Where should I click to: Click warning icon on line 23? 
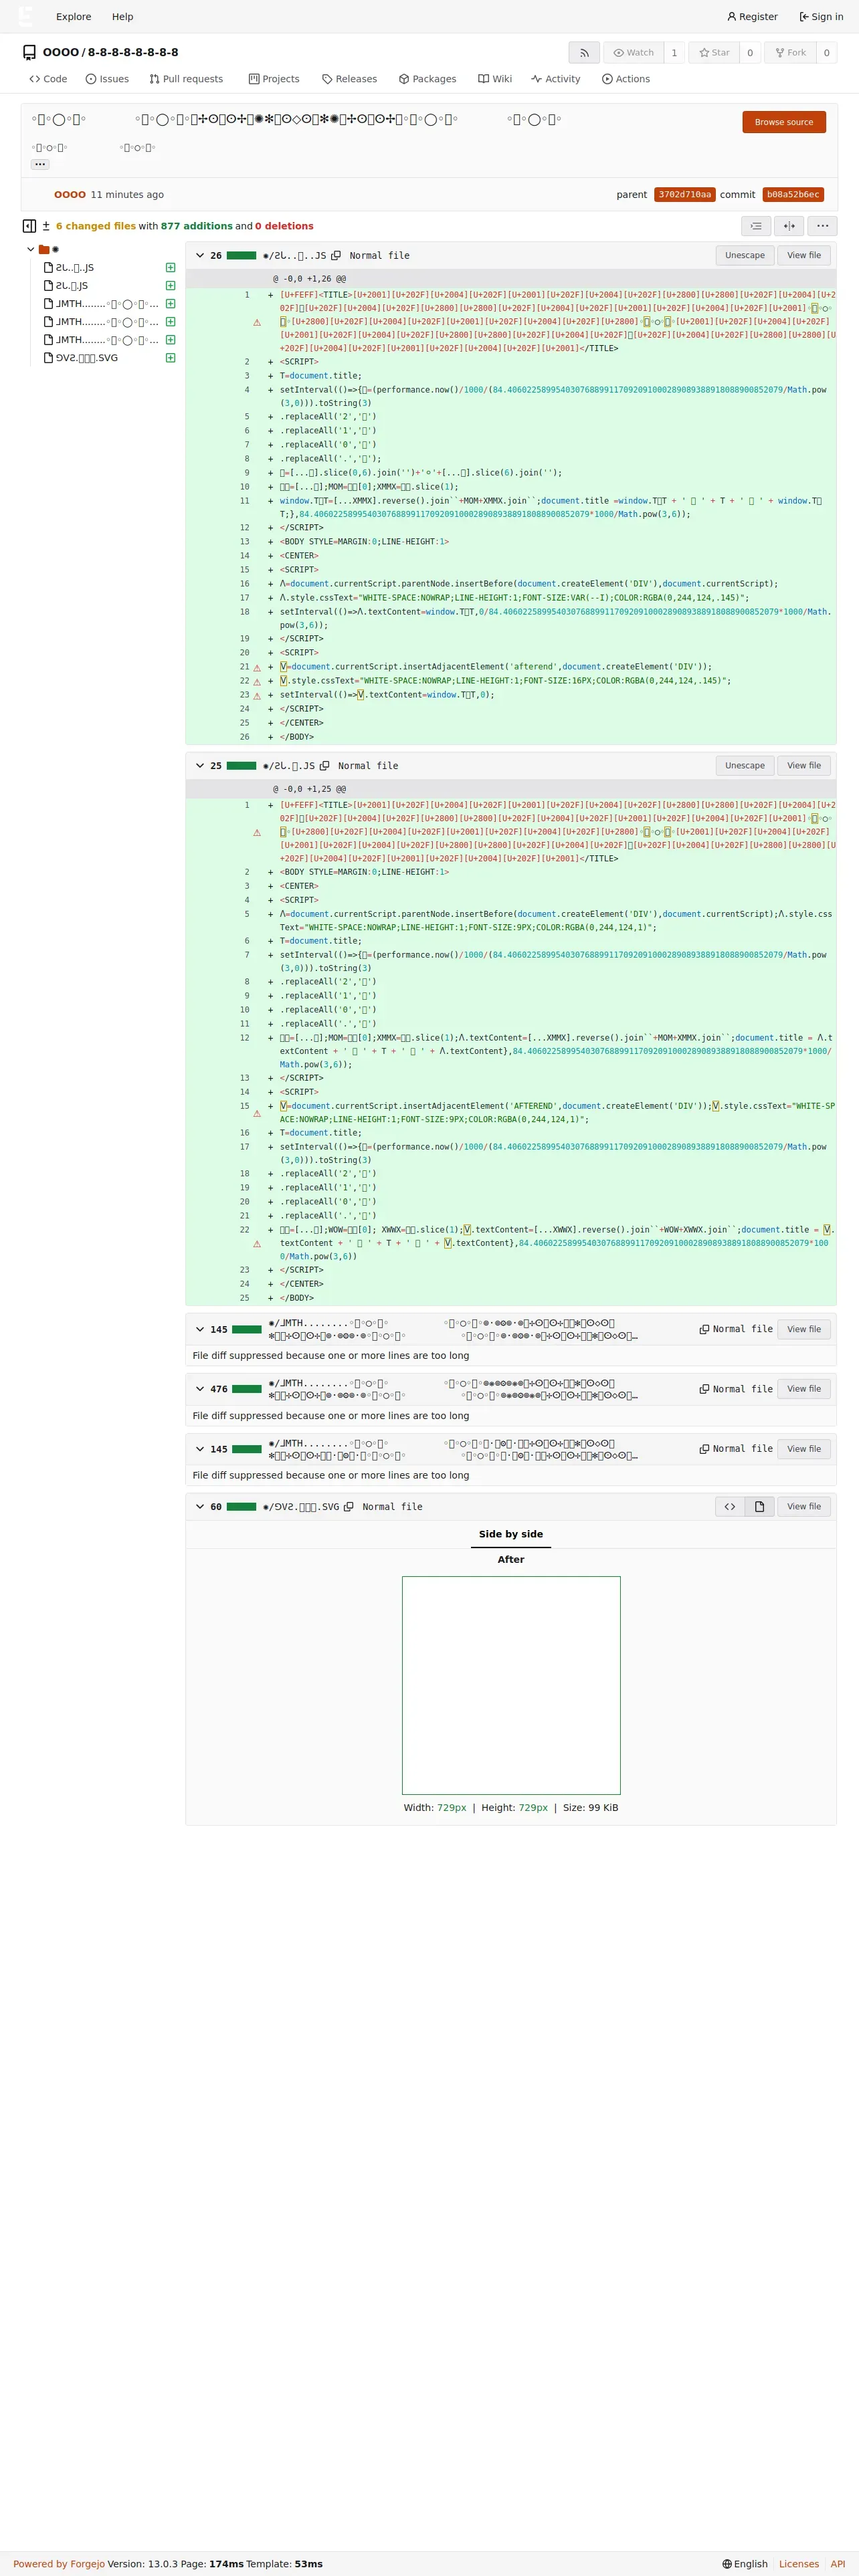click(257, 696)
